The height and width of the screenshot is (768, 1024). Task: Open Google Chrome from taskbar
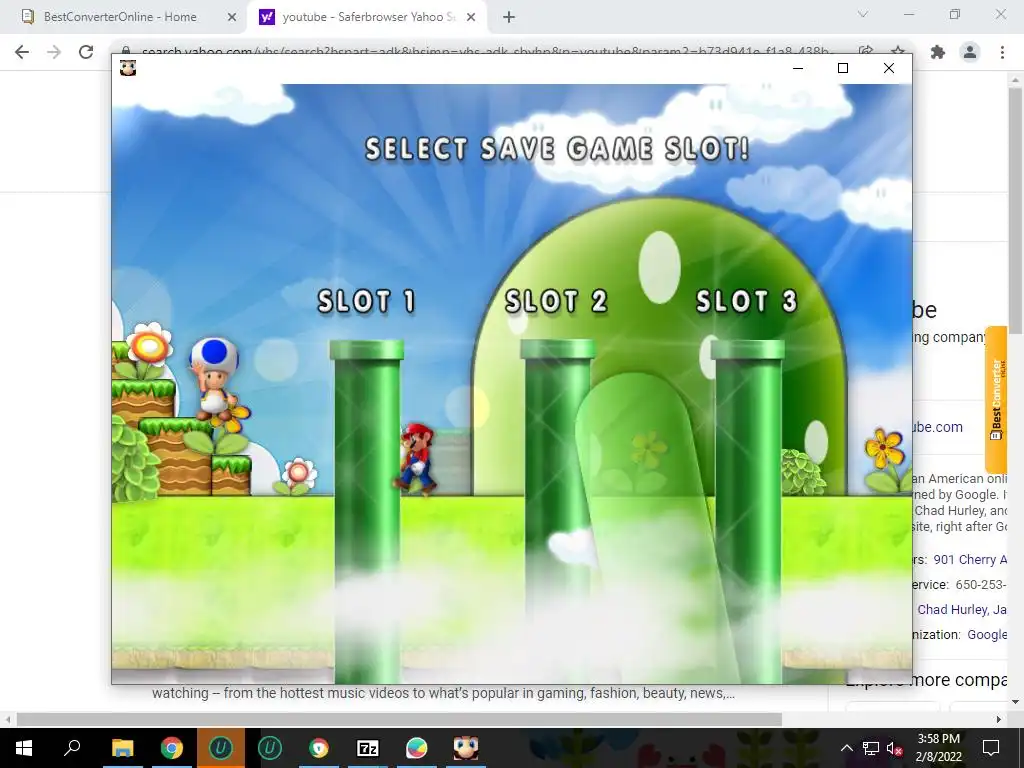point(172,748)
